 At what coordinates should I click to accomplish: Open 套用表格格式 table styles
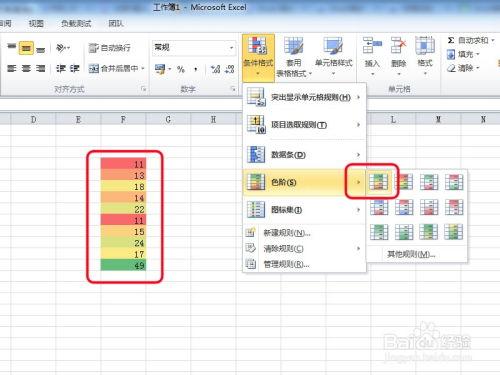point(293,57)
